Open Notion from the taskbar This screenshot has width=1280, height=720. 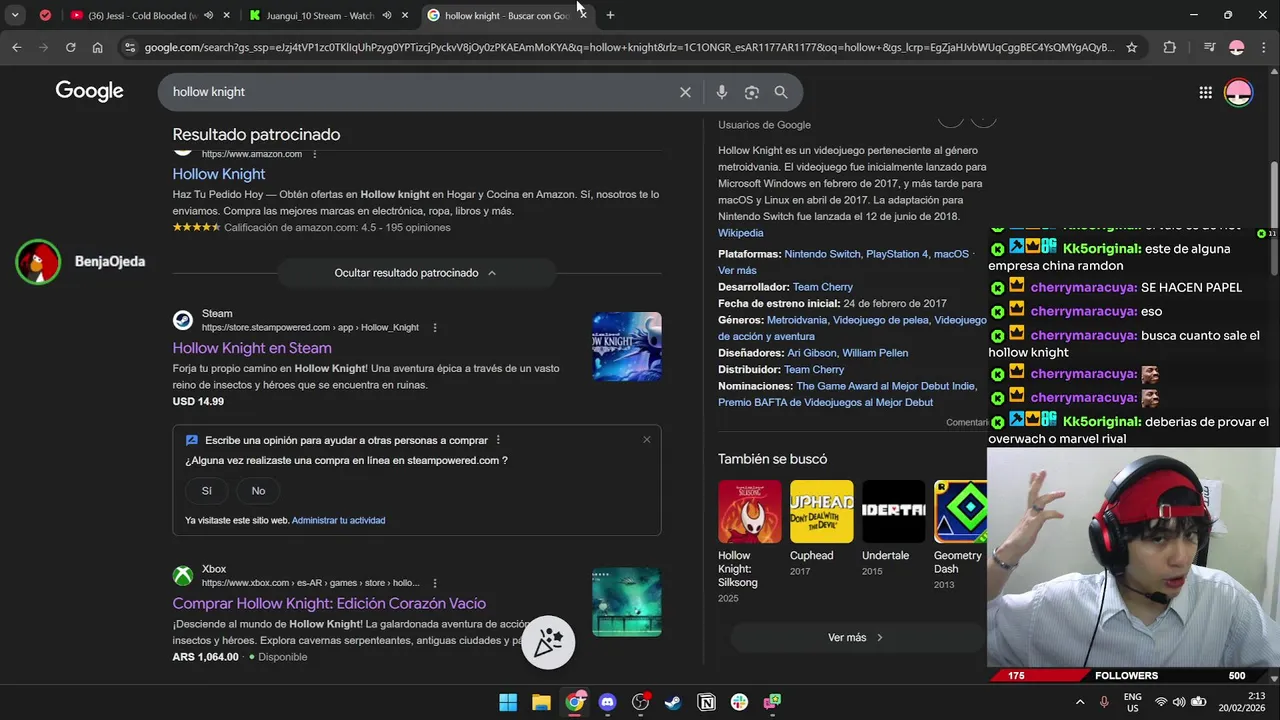pos(706,702)
